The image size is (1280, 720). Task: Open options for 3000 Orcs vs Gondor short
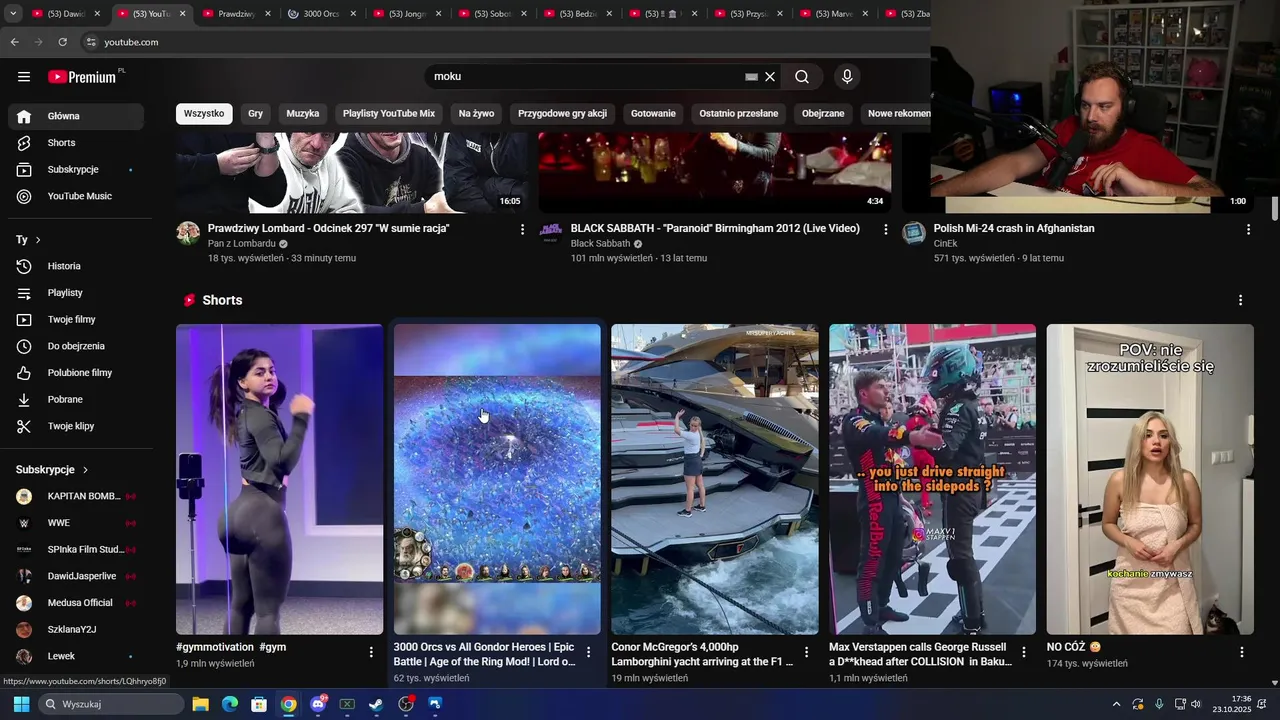pos(588,652)
